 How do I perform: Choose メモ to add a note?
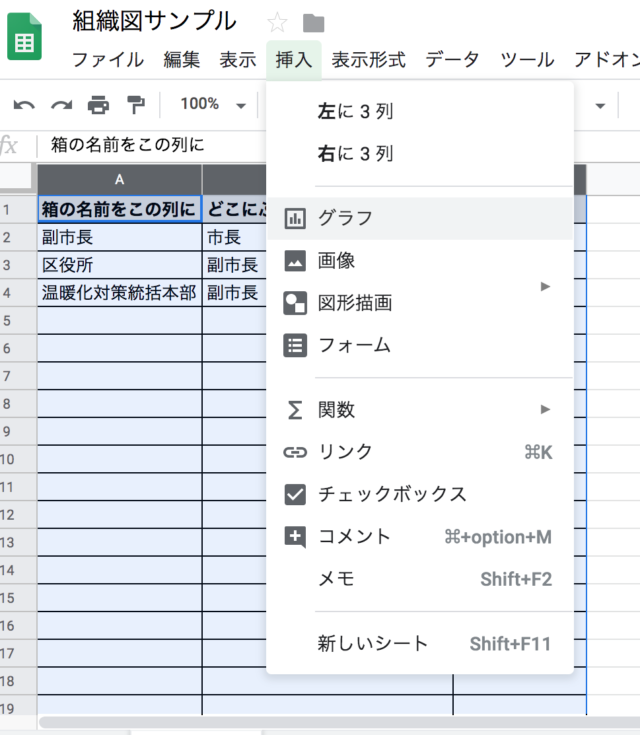tap(420, 579)
